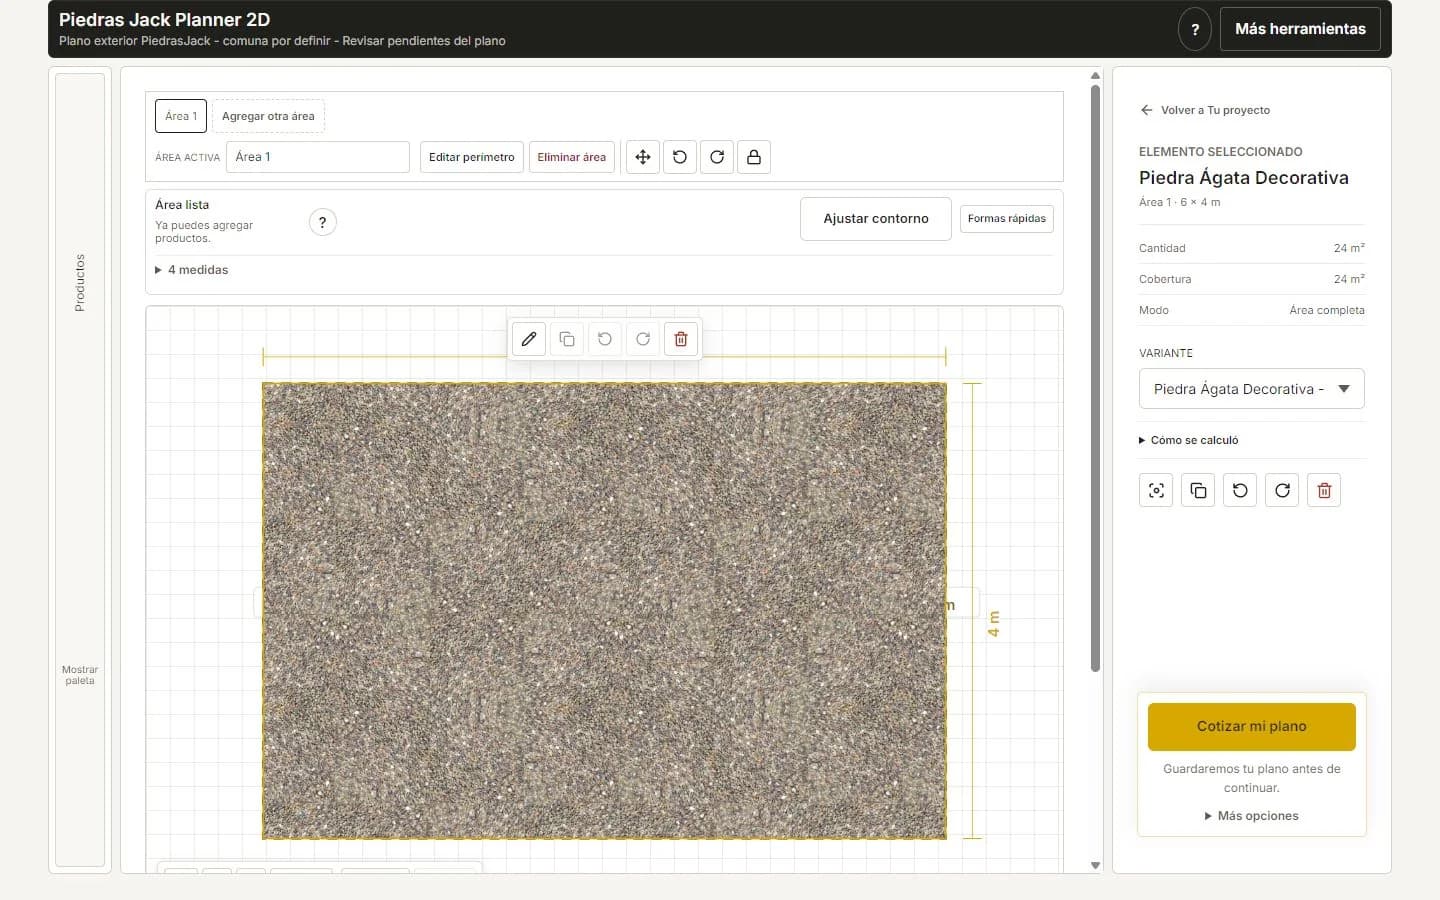This screenshot has height=900, width=1440.
Task: Click the Cantidad value 24 m²
Action: coord(1349,248)
